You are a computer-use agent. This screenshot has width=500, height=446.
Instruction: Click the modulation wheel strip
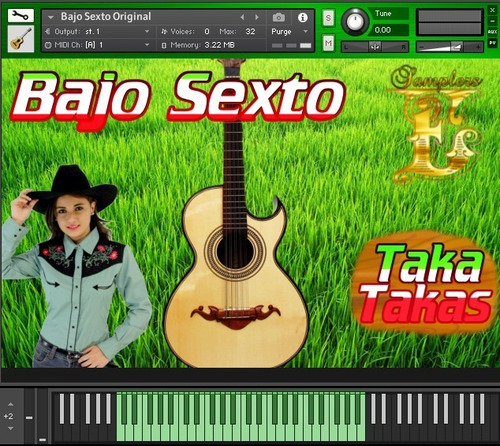(42, 417)
